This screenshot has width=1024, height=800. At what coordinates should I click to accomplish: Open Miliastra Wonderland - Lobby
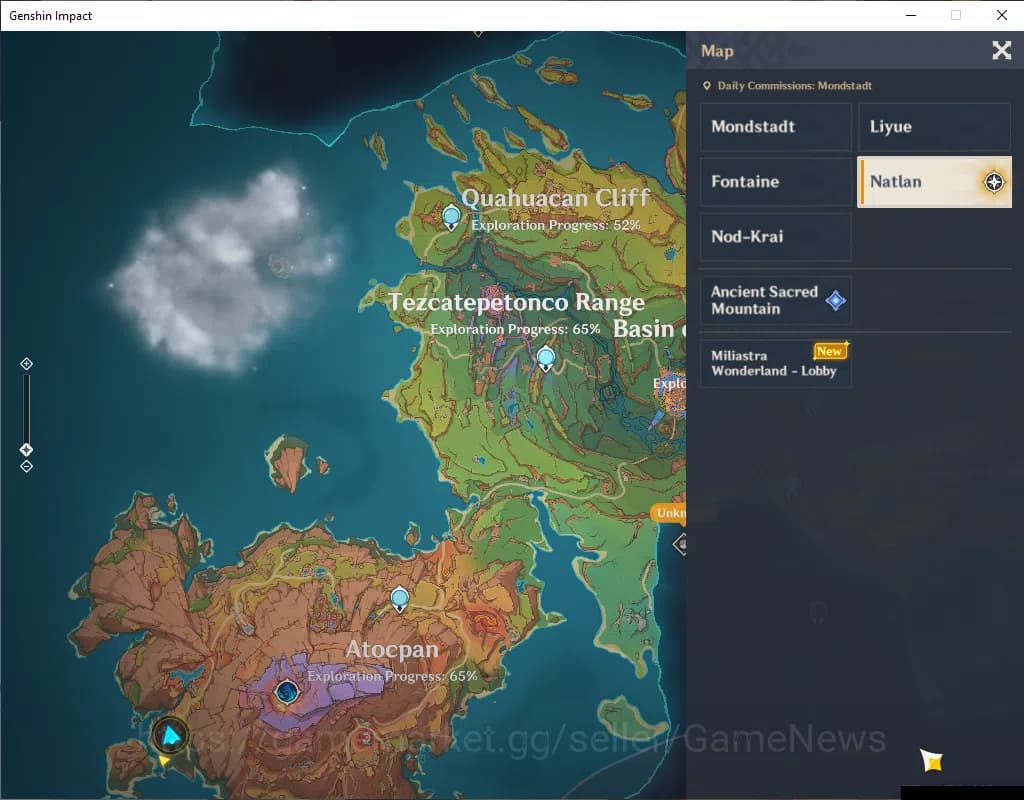tap(776, 364)
